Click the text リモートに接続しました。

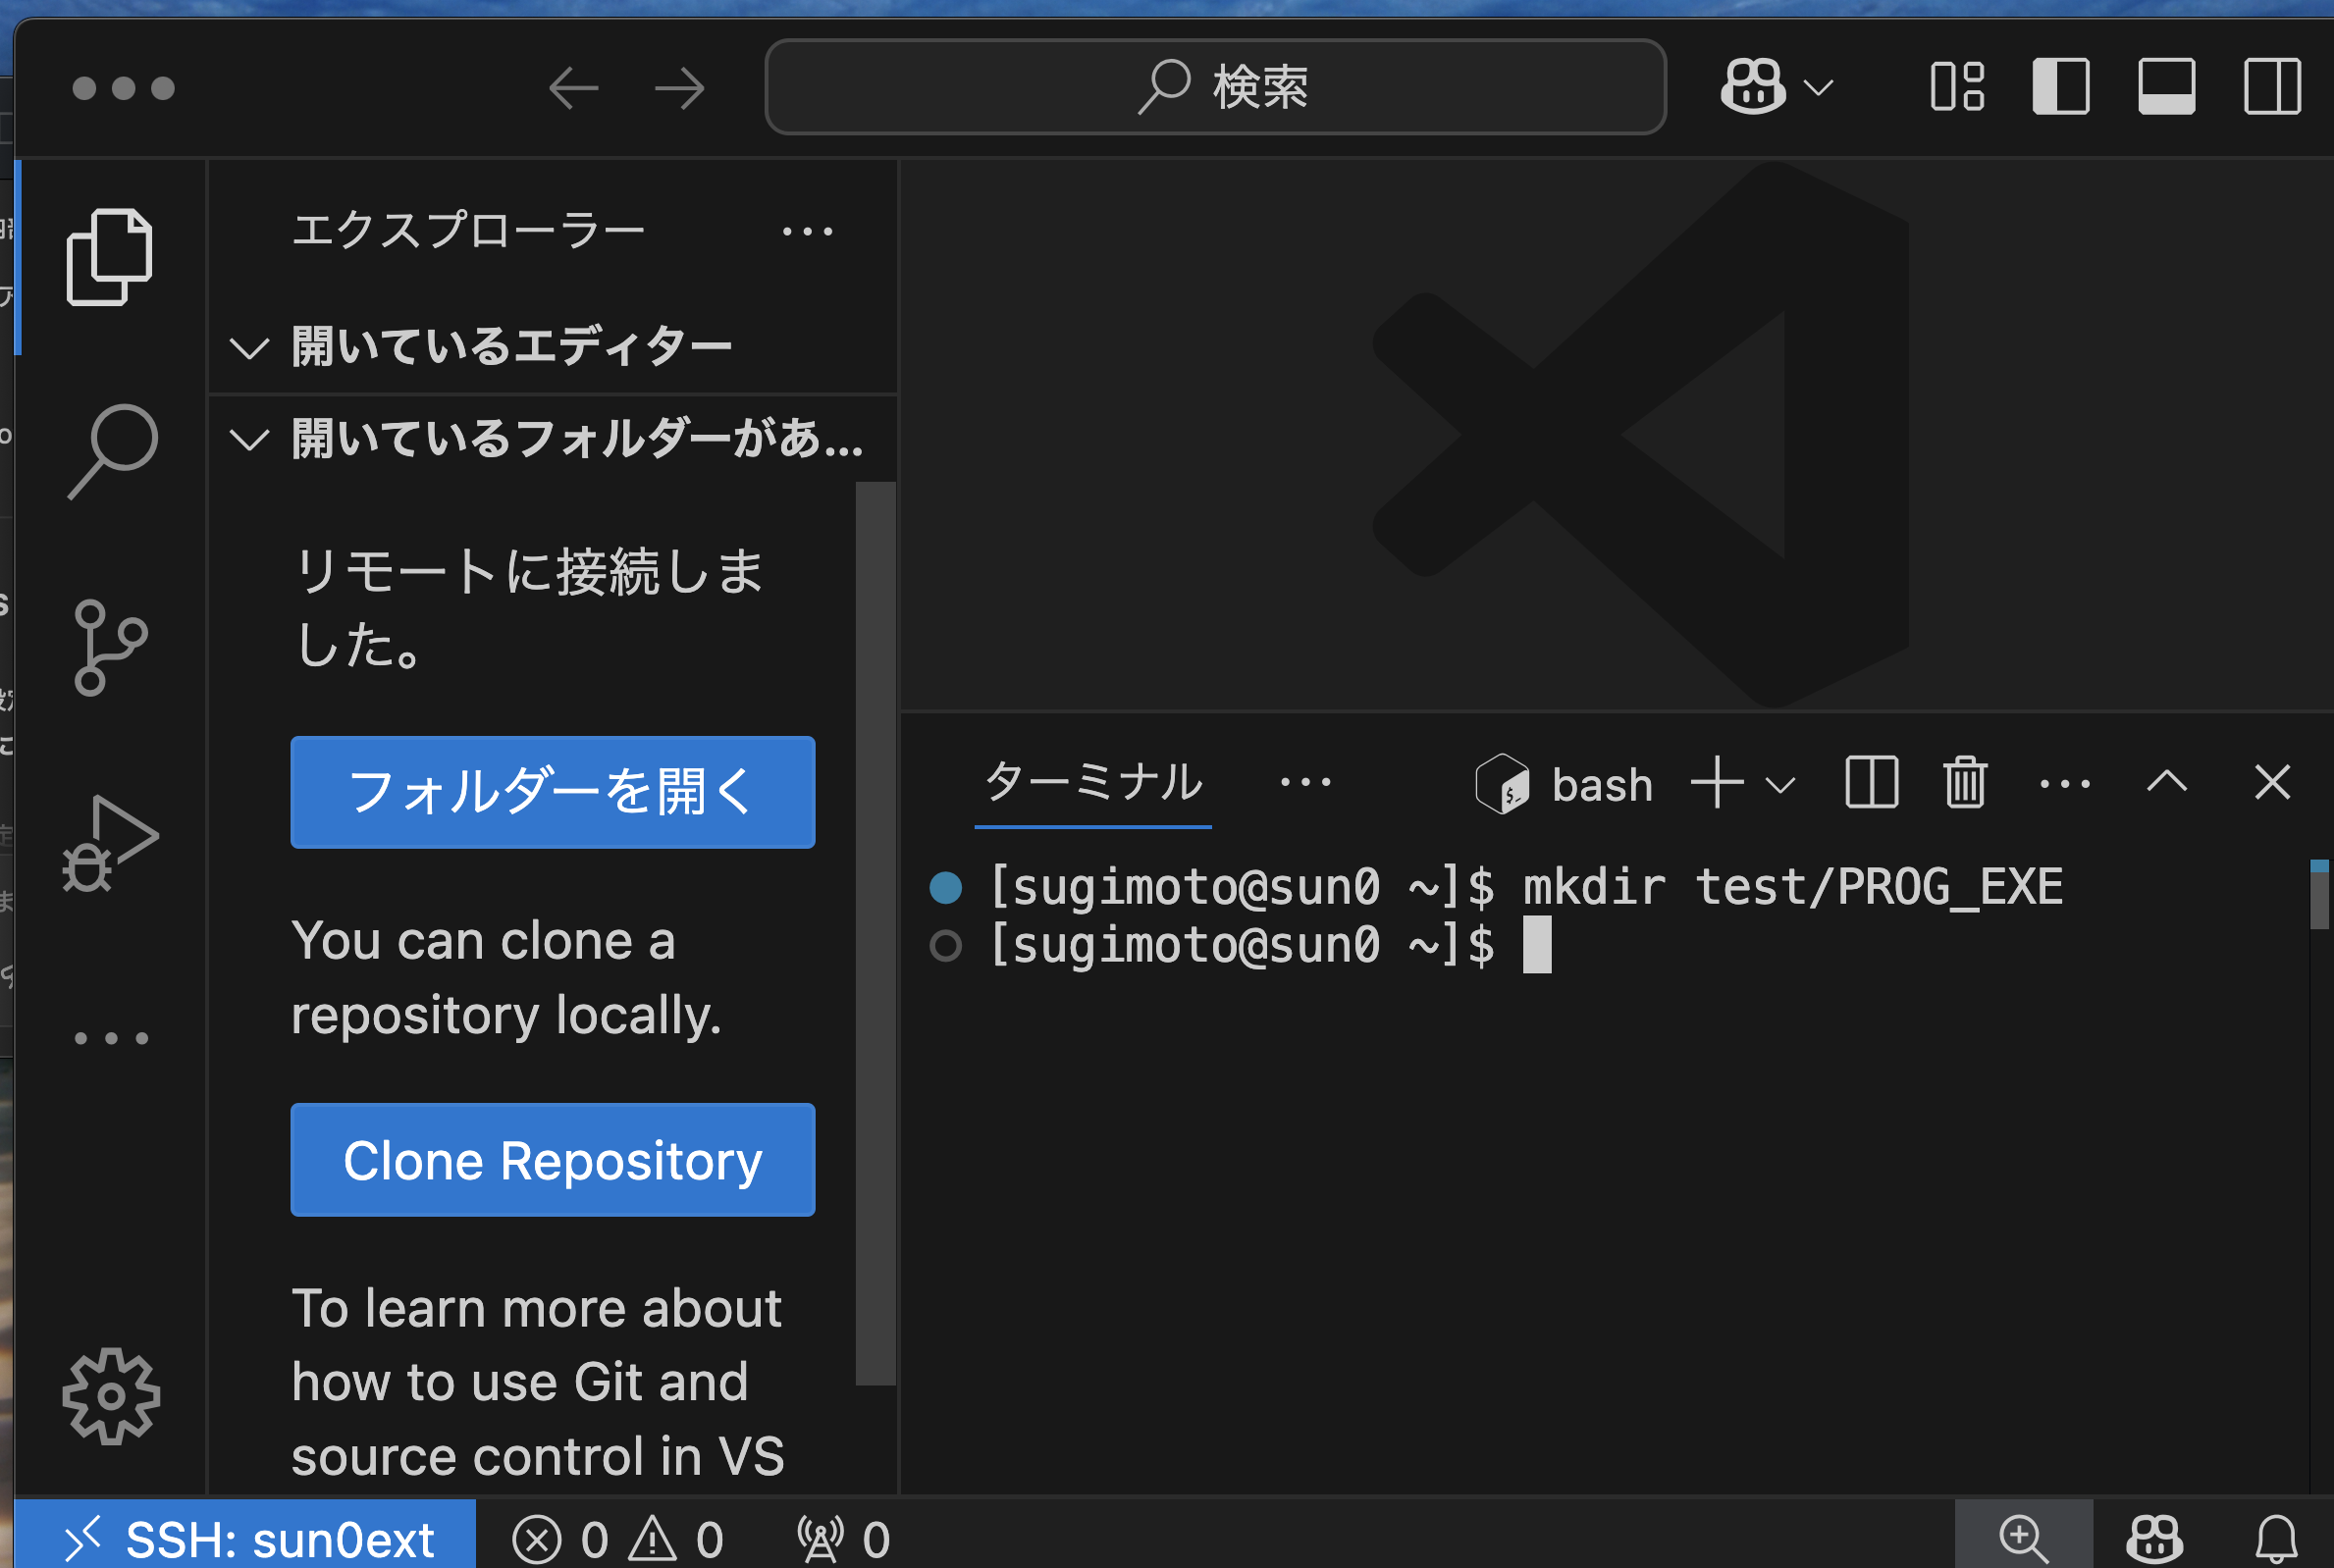click(530, 608)
